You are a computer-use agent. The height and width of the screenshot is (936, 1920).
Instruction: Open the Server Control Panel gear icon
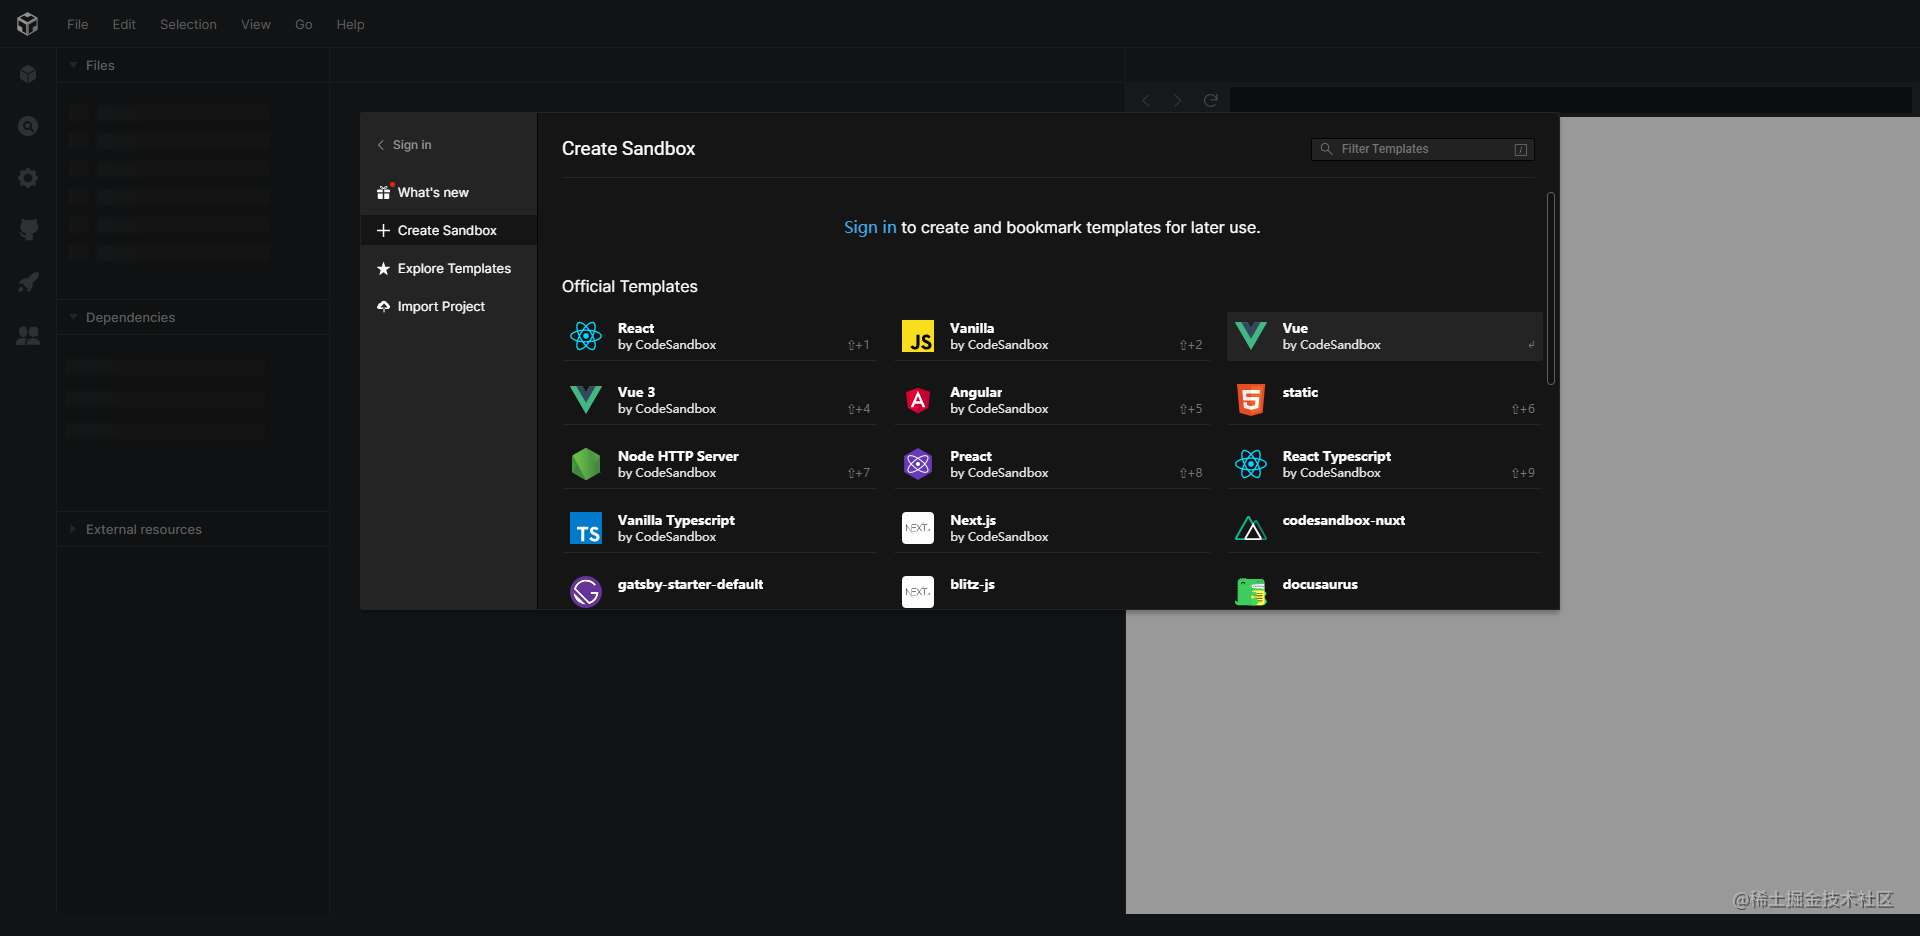[28, 178]
